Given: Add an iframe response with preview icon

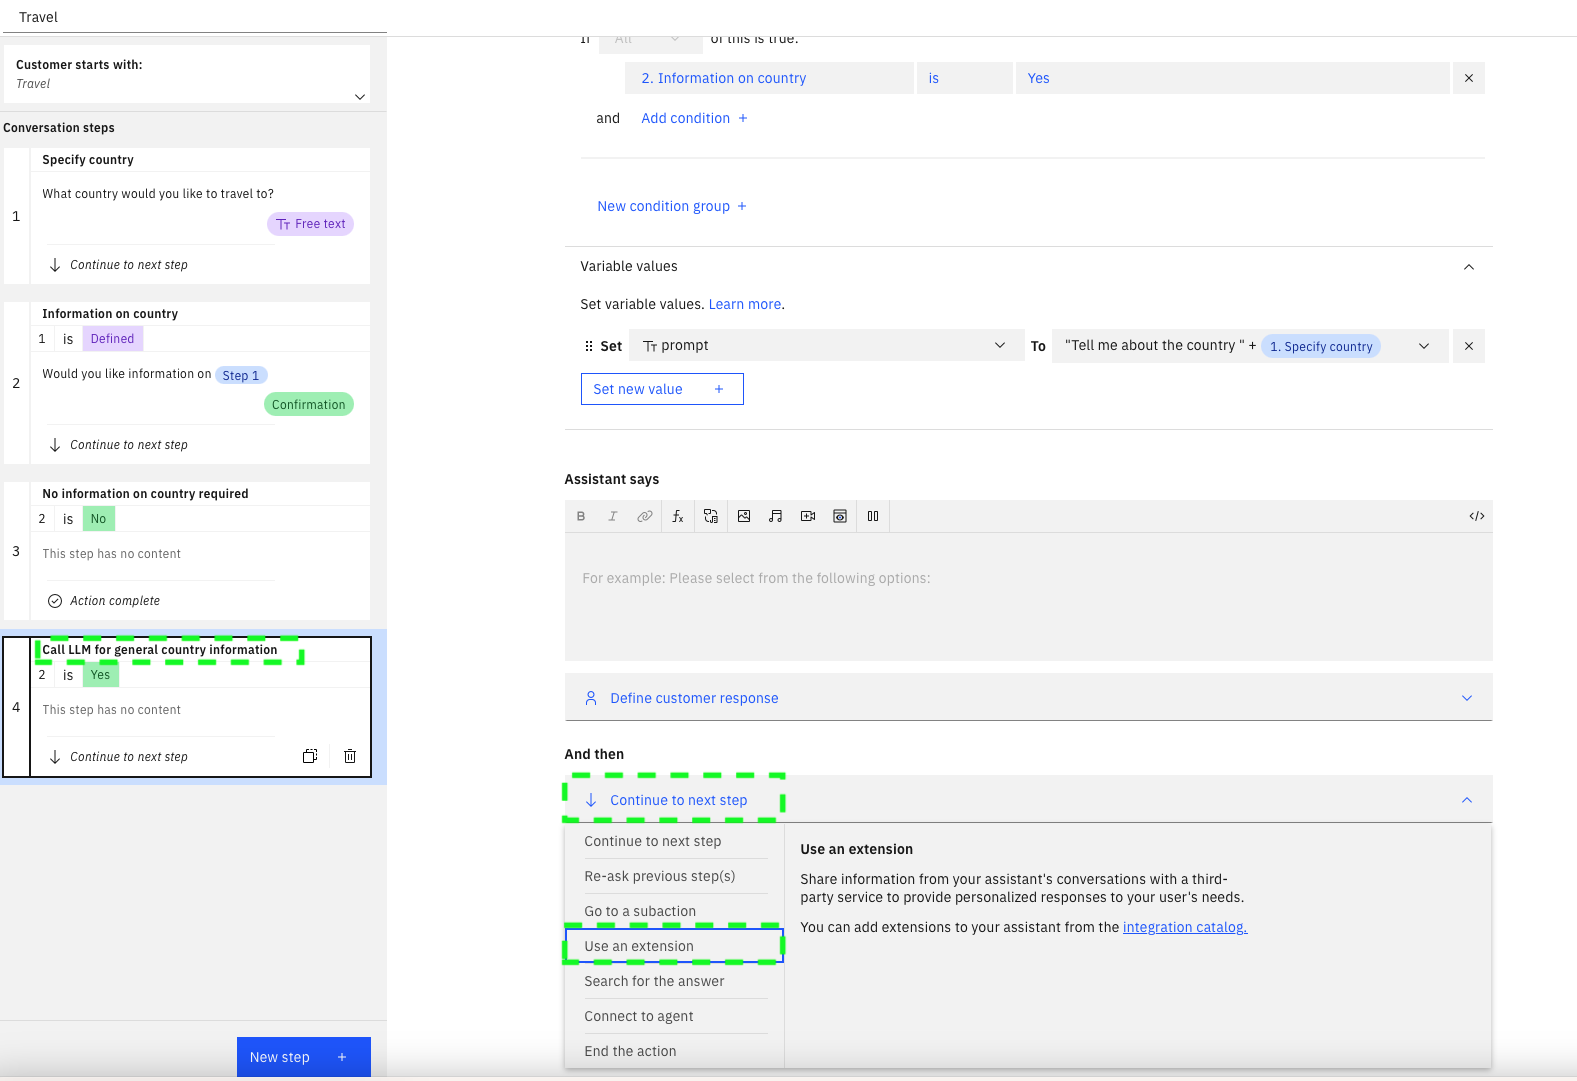Looking at the screenshot, I should [840, 516].
